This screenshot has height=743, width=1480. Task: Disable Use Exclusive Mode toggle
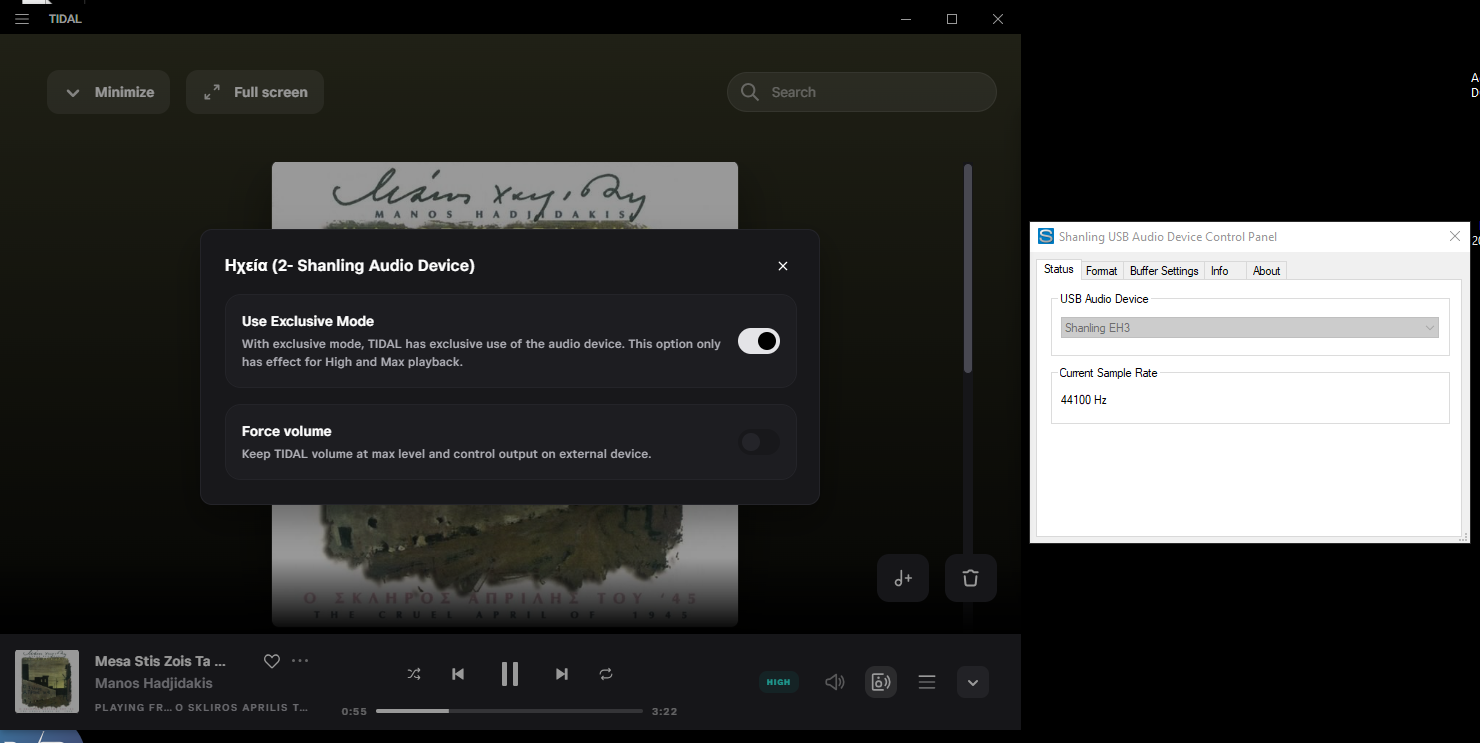pyautogui.click(x=759, y=341)
